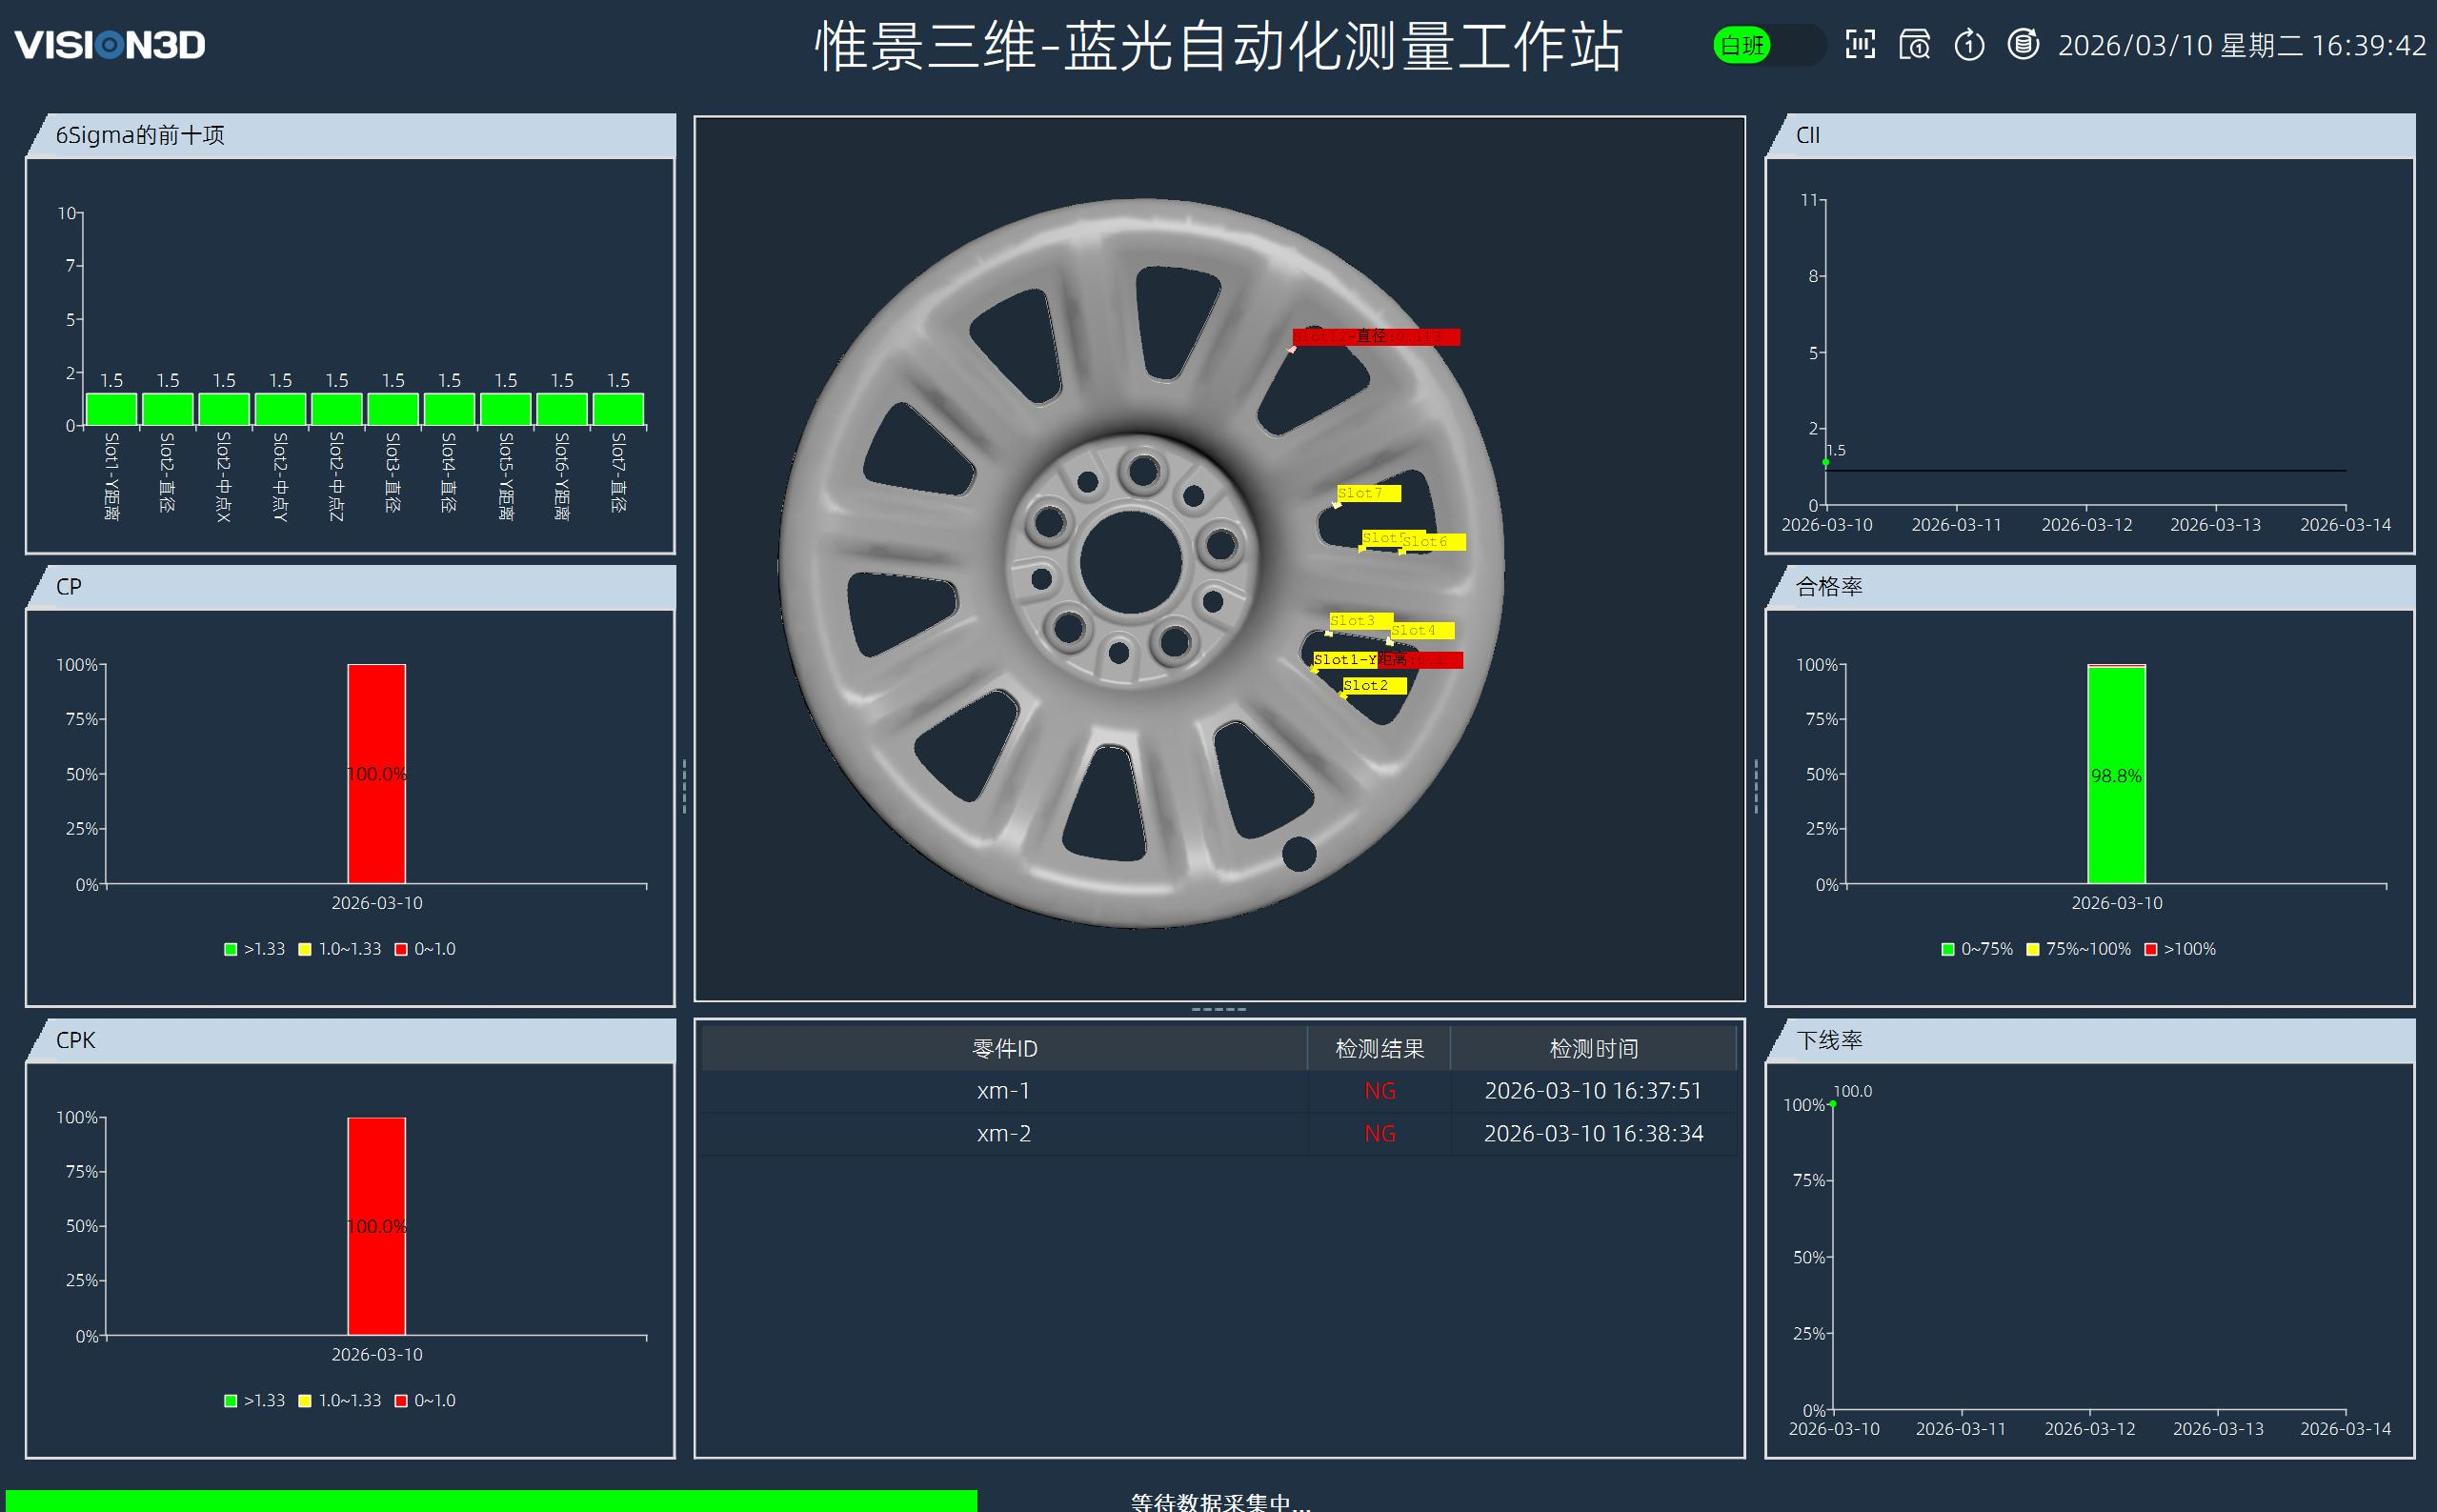Click the green >1.33 legend swatch in CP
The height and width of the screenshot is (1512, 2437).
(231, 949)
